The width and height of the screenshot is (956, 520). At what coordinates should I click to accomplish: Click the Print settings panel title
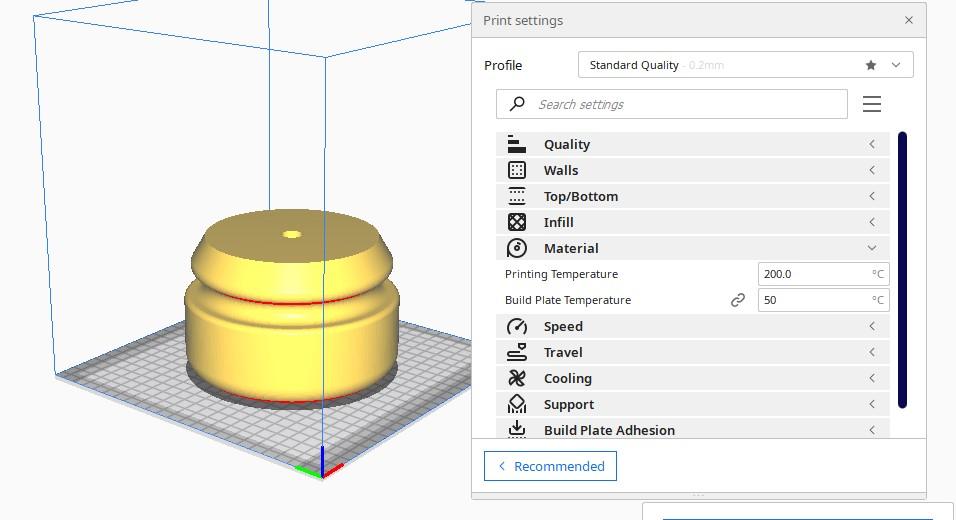point(523,20)
